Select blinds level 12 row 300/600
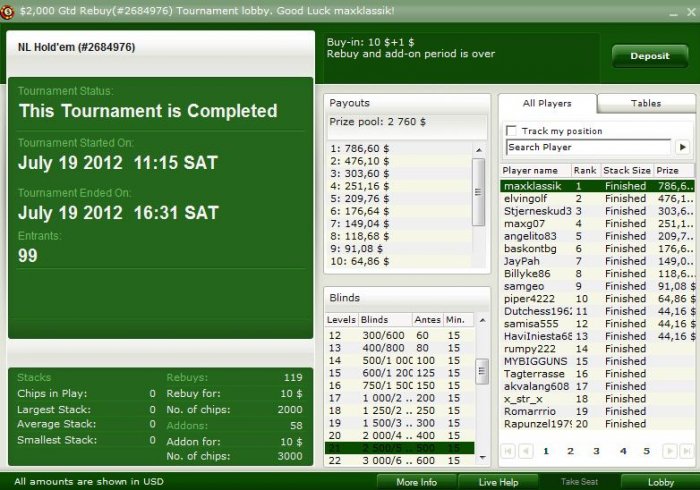This screenshot has width=700, height=490. point(400,336)
